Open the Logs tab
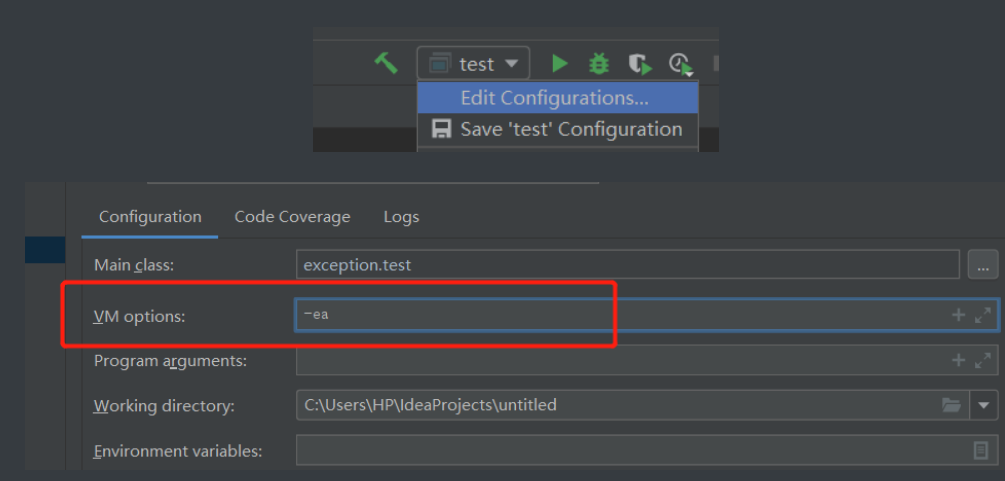1005x481 pixels. (401, 217)
